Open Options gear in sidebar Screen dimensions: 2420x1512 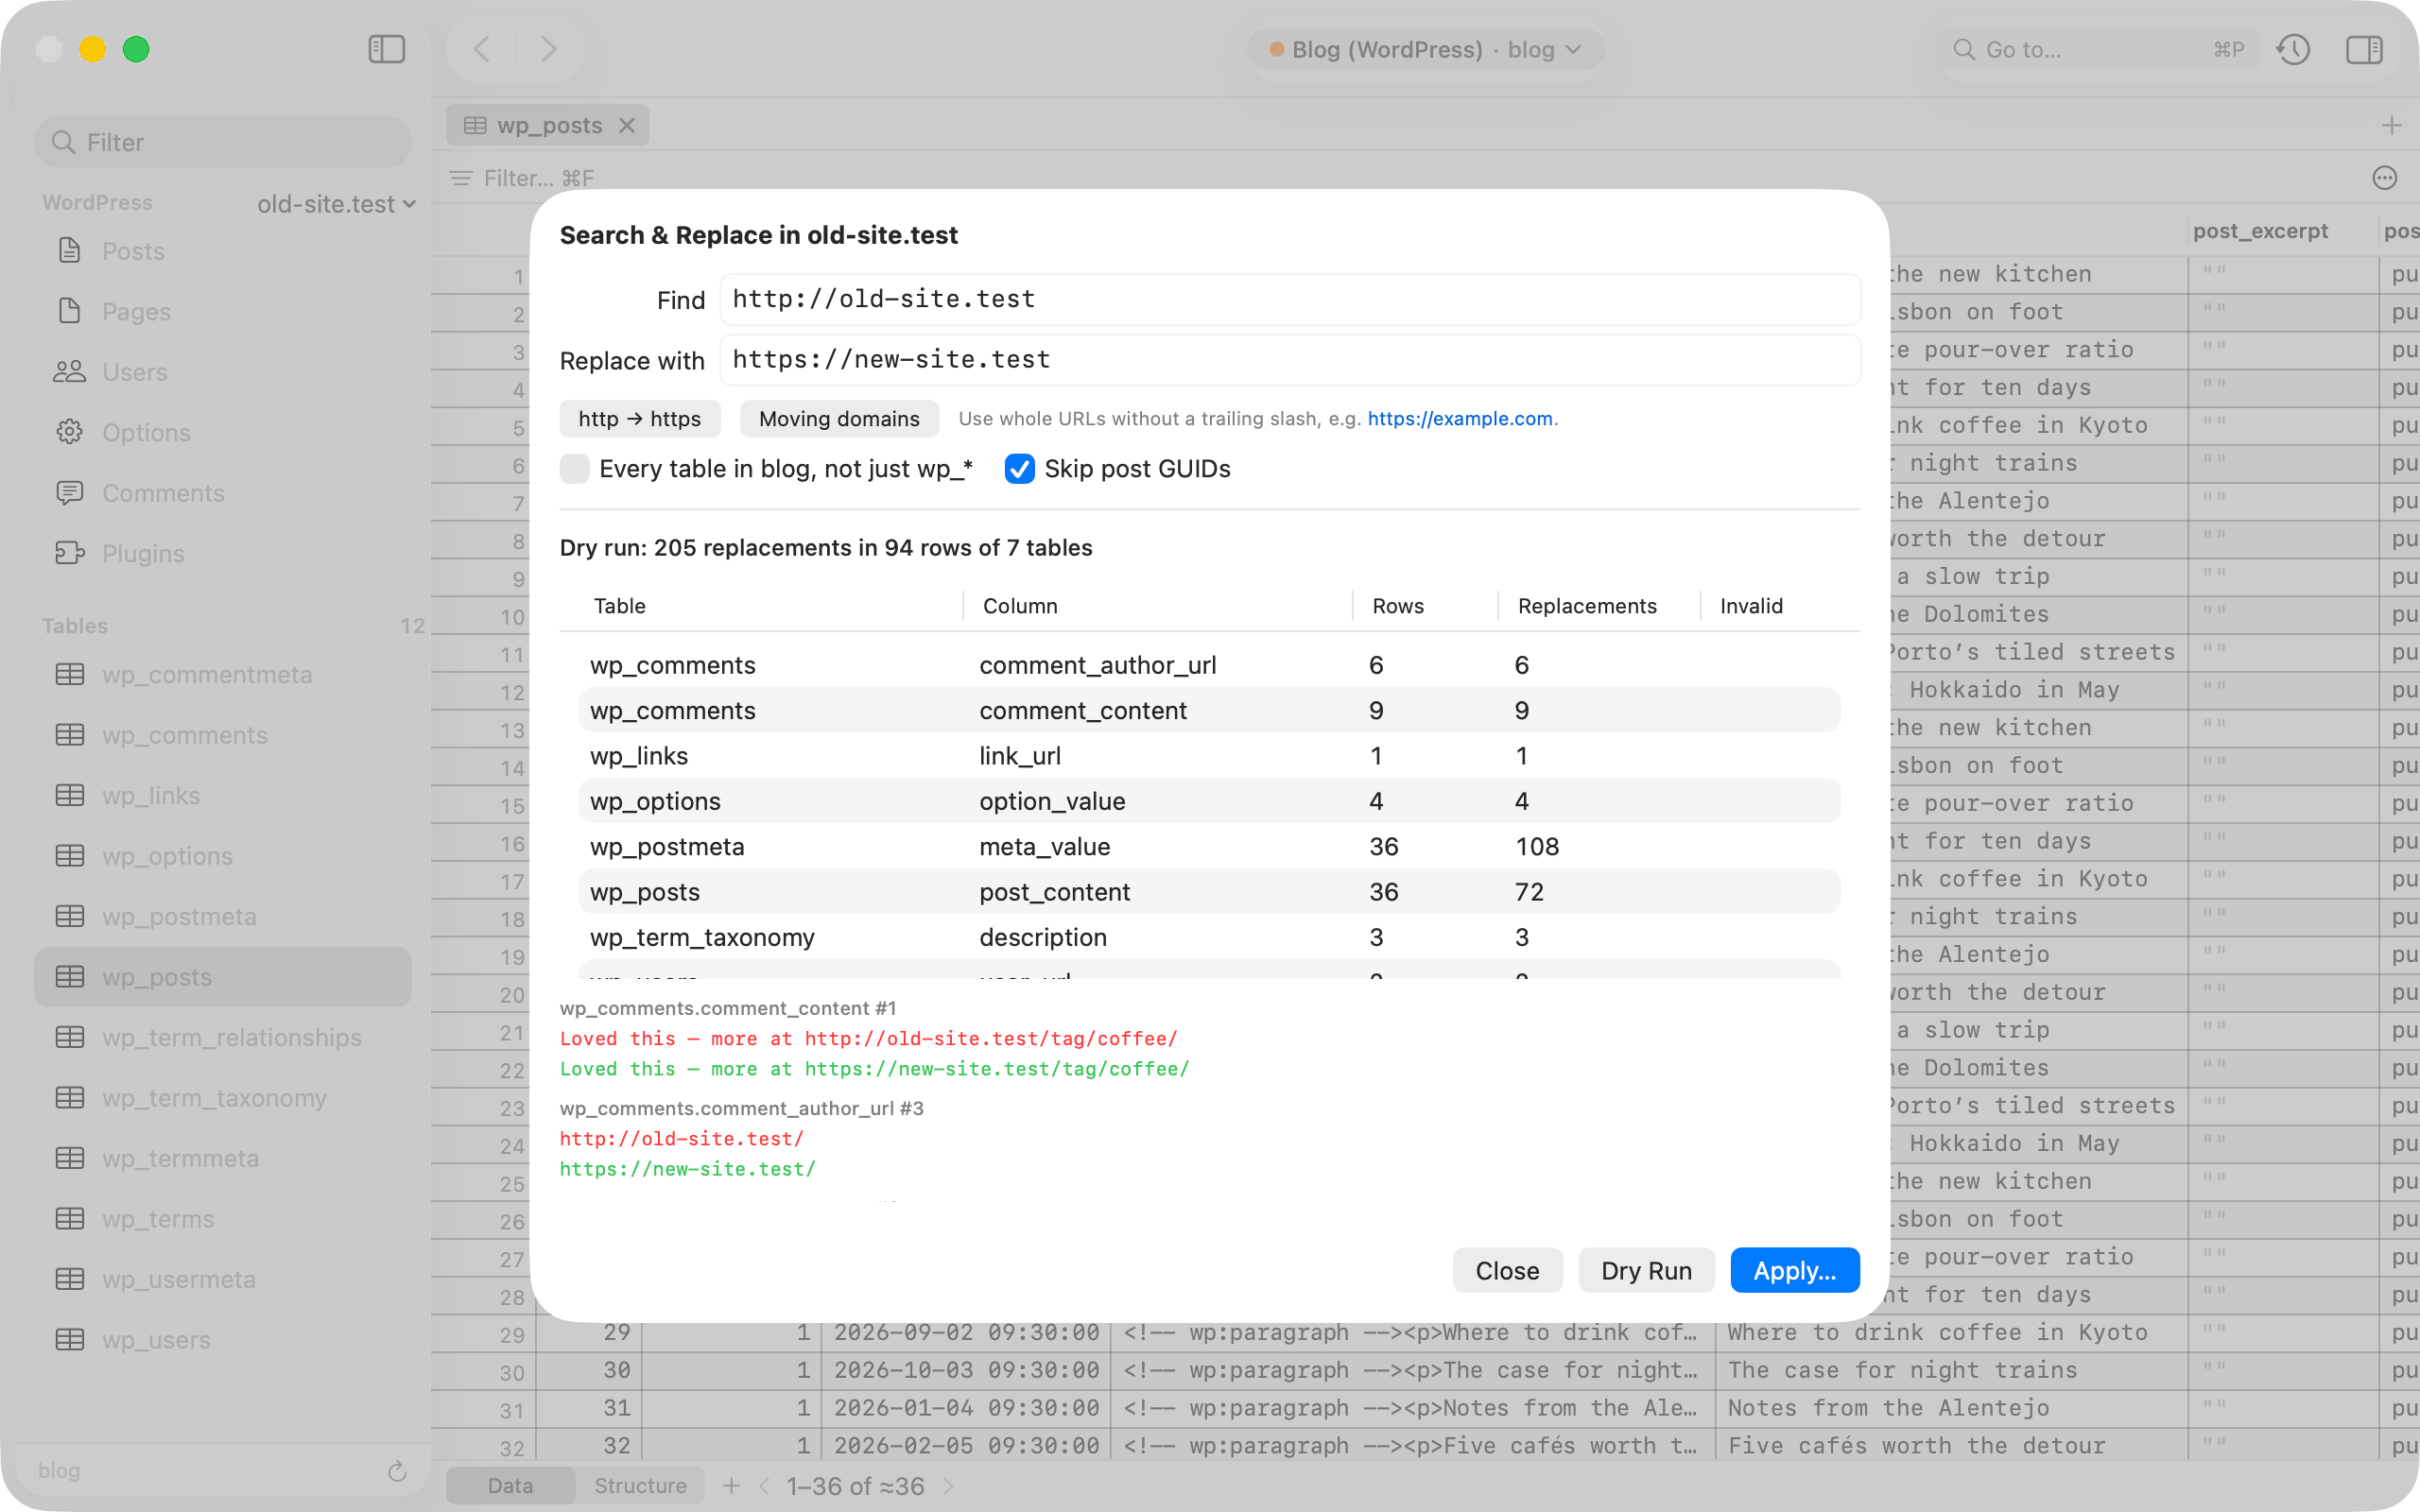[222, 432]
